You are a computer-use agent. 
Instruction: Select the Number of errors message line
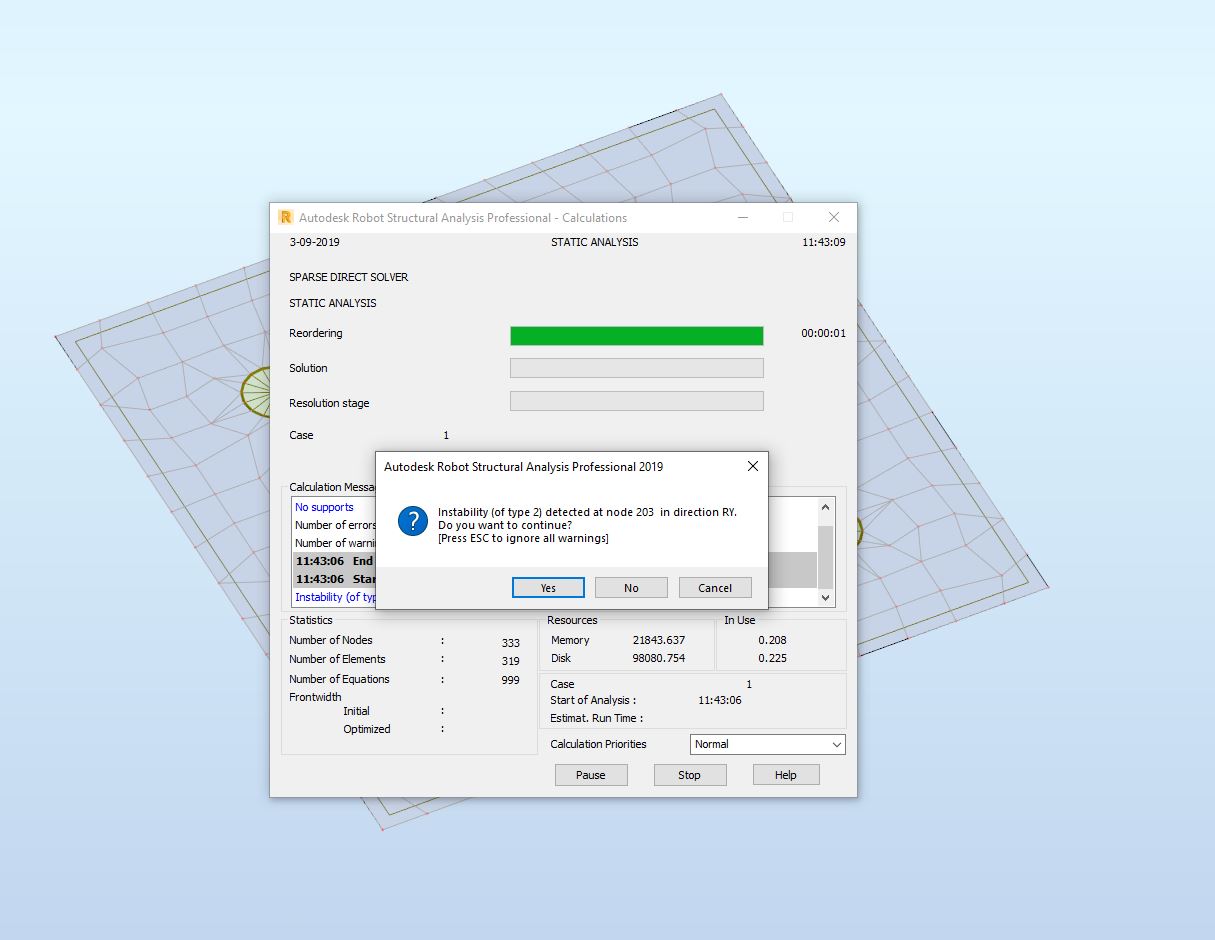tap(333, 525)
